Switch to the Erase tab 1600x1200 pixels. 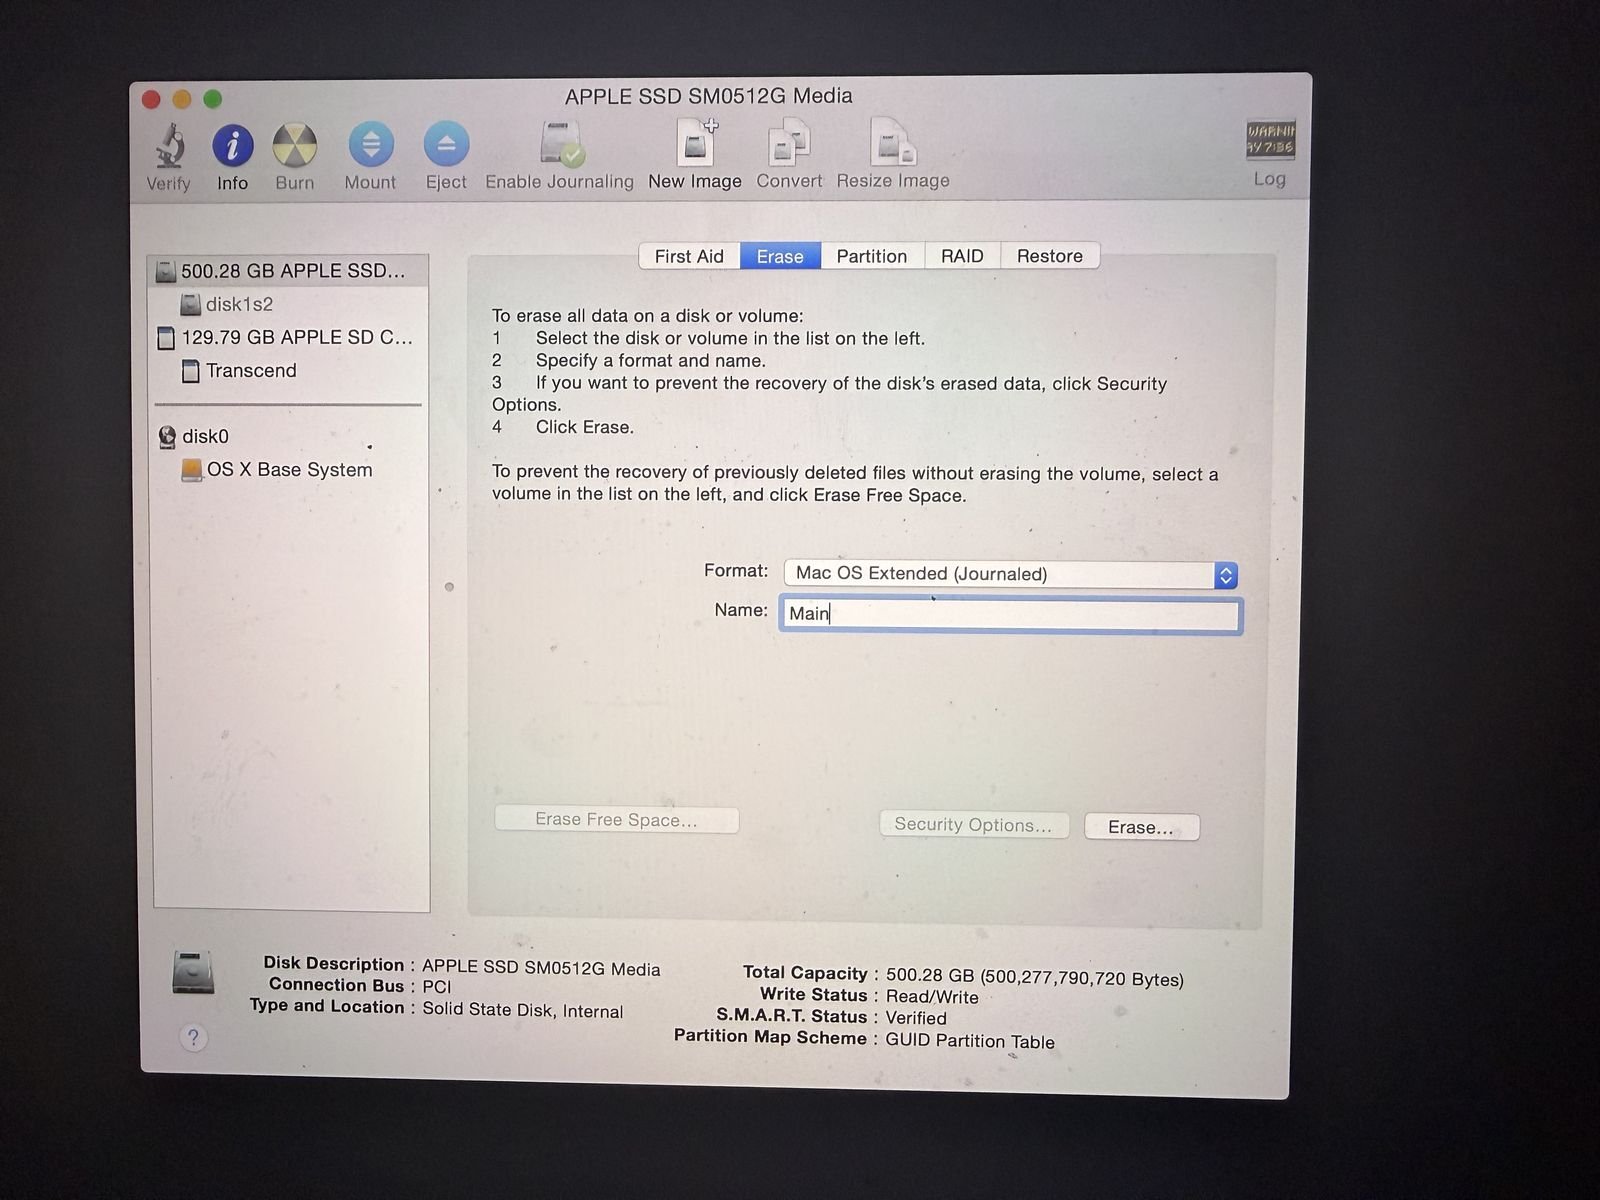[780, 256]
